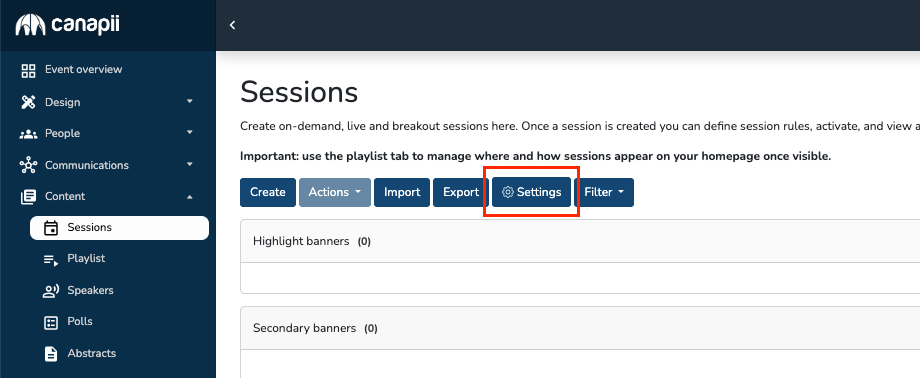This screenshot has height=378, width=920.
Task: Click the People group icon
Action: pos(28,134)
